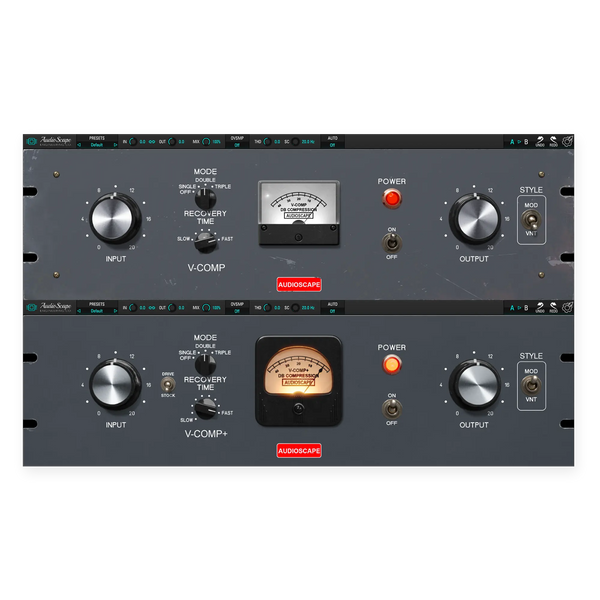Select the next preset arrow on V-COMP
600x600 pixels.
click(x=115, y=145)
